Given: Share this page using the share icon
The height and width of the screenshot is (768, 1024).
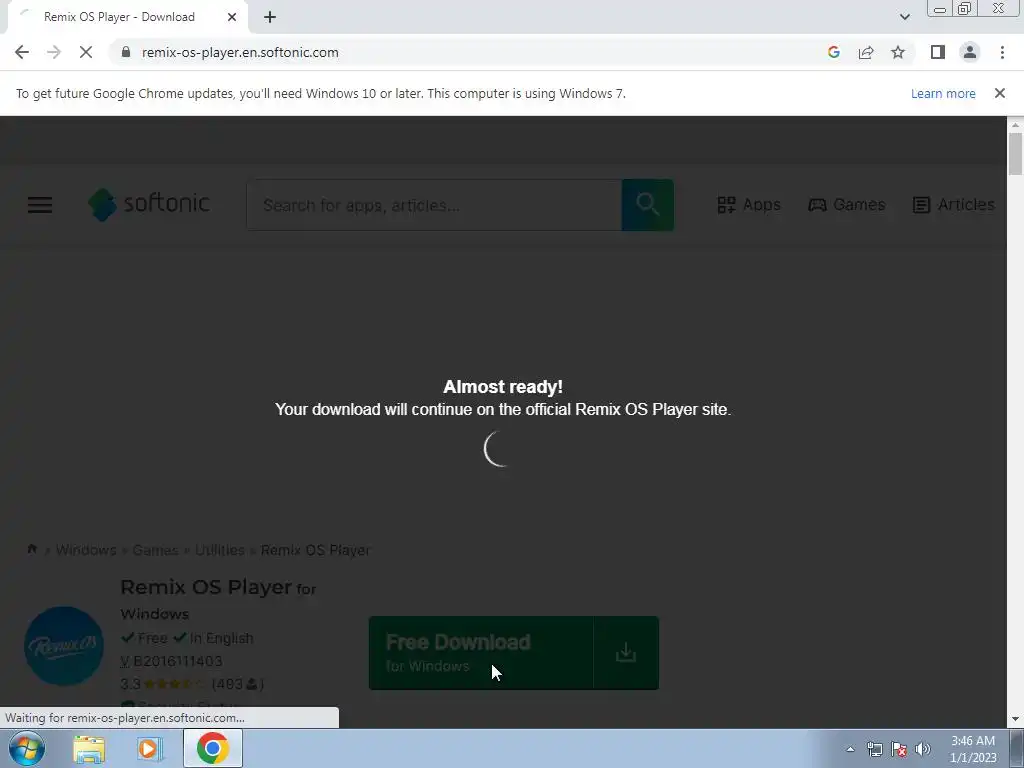Looking at the screenshot, I should click(866, 52).
